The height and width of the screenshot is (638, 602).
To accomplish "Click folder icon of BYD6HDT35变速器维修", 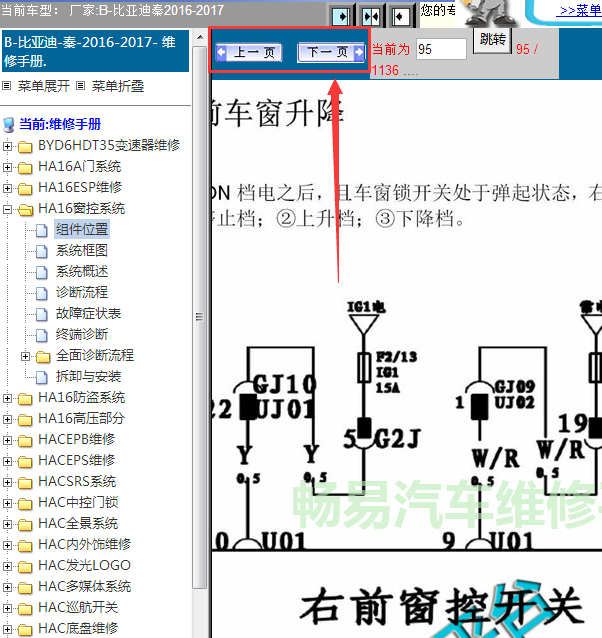I will click(x=25, y=146).
